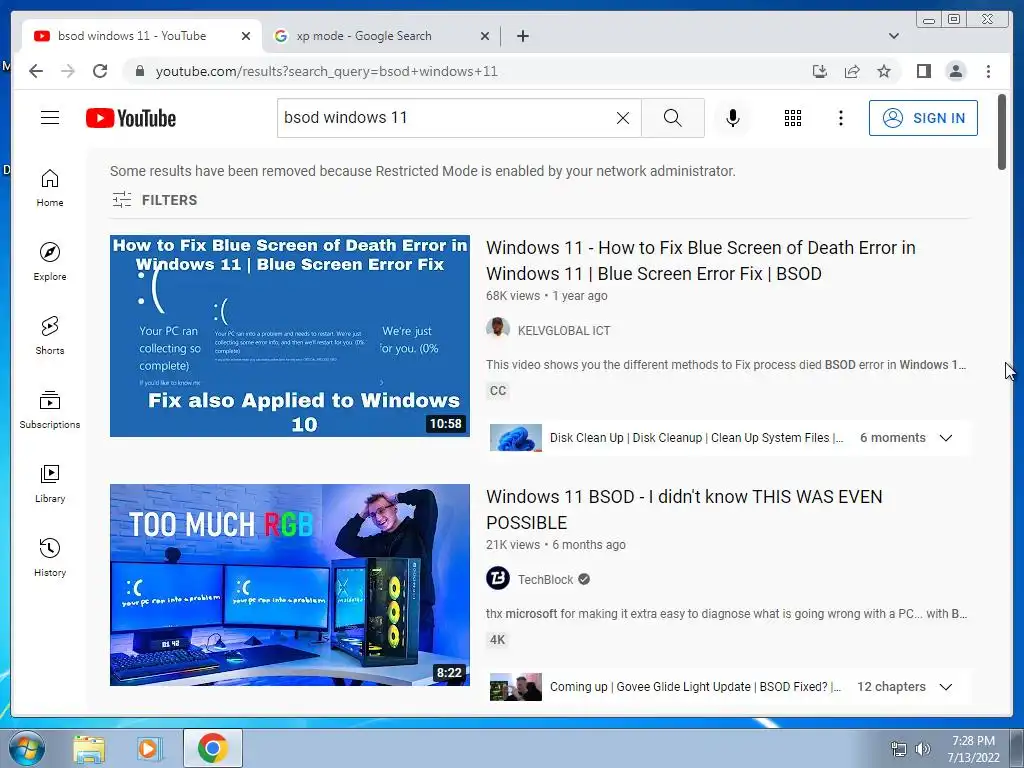1024x768 pixels.
Task: Open YouTube settings three-dot menu
Action: tap(840, 118)
